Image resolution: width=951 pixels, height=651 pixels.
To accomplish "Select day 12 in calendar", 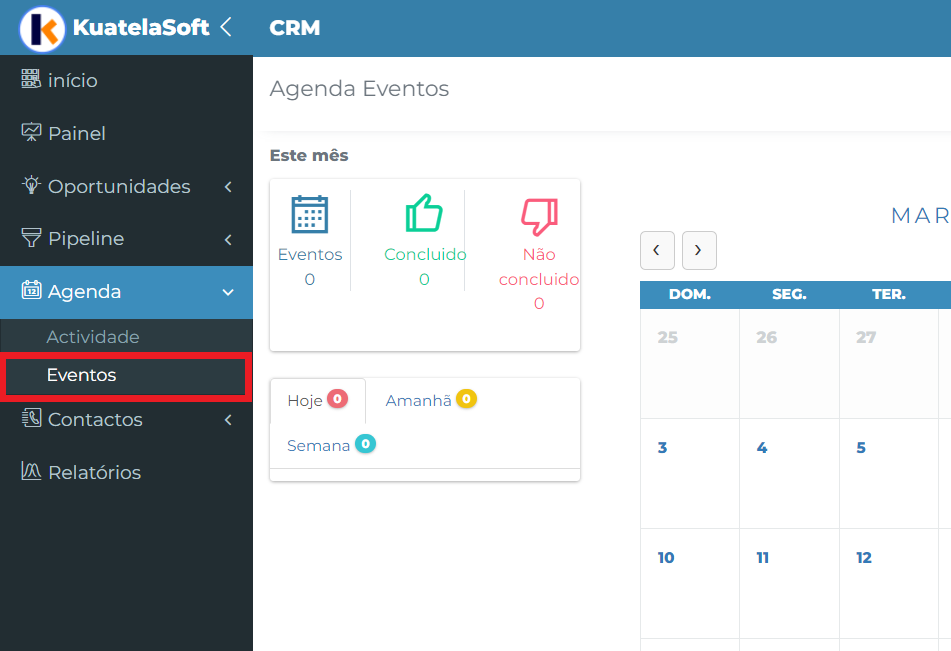I will click(x=889, y=583).
